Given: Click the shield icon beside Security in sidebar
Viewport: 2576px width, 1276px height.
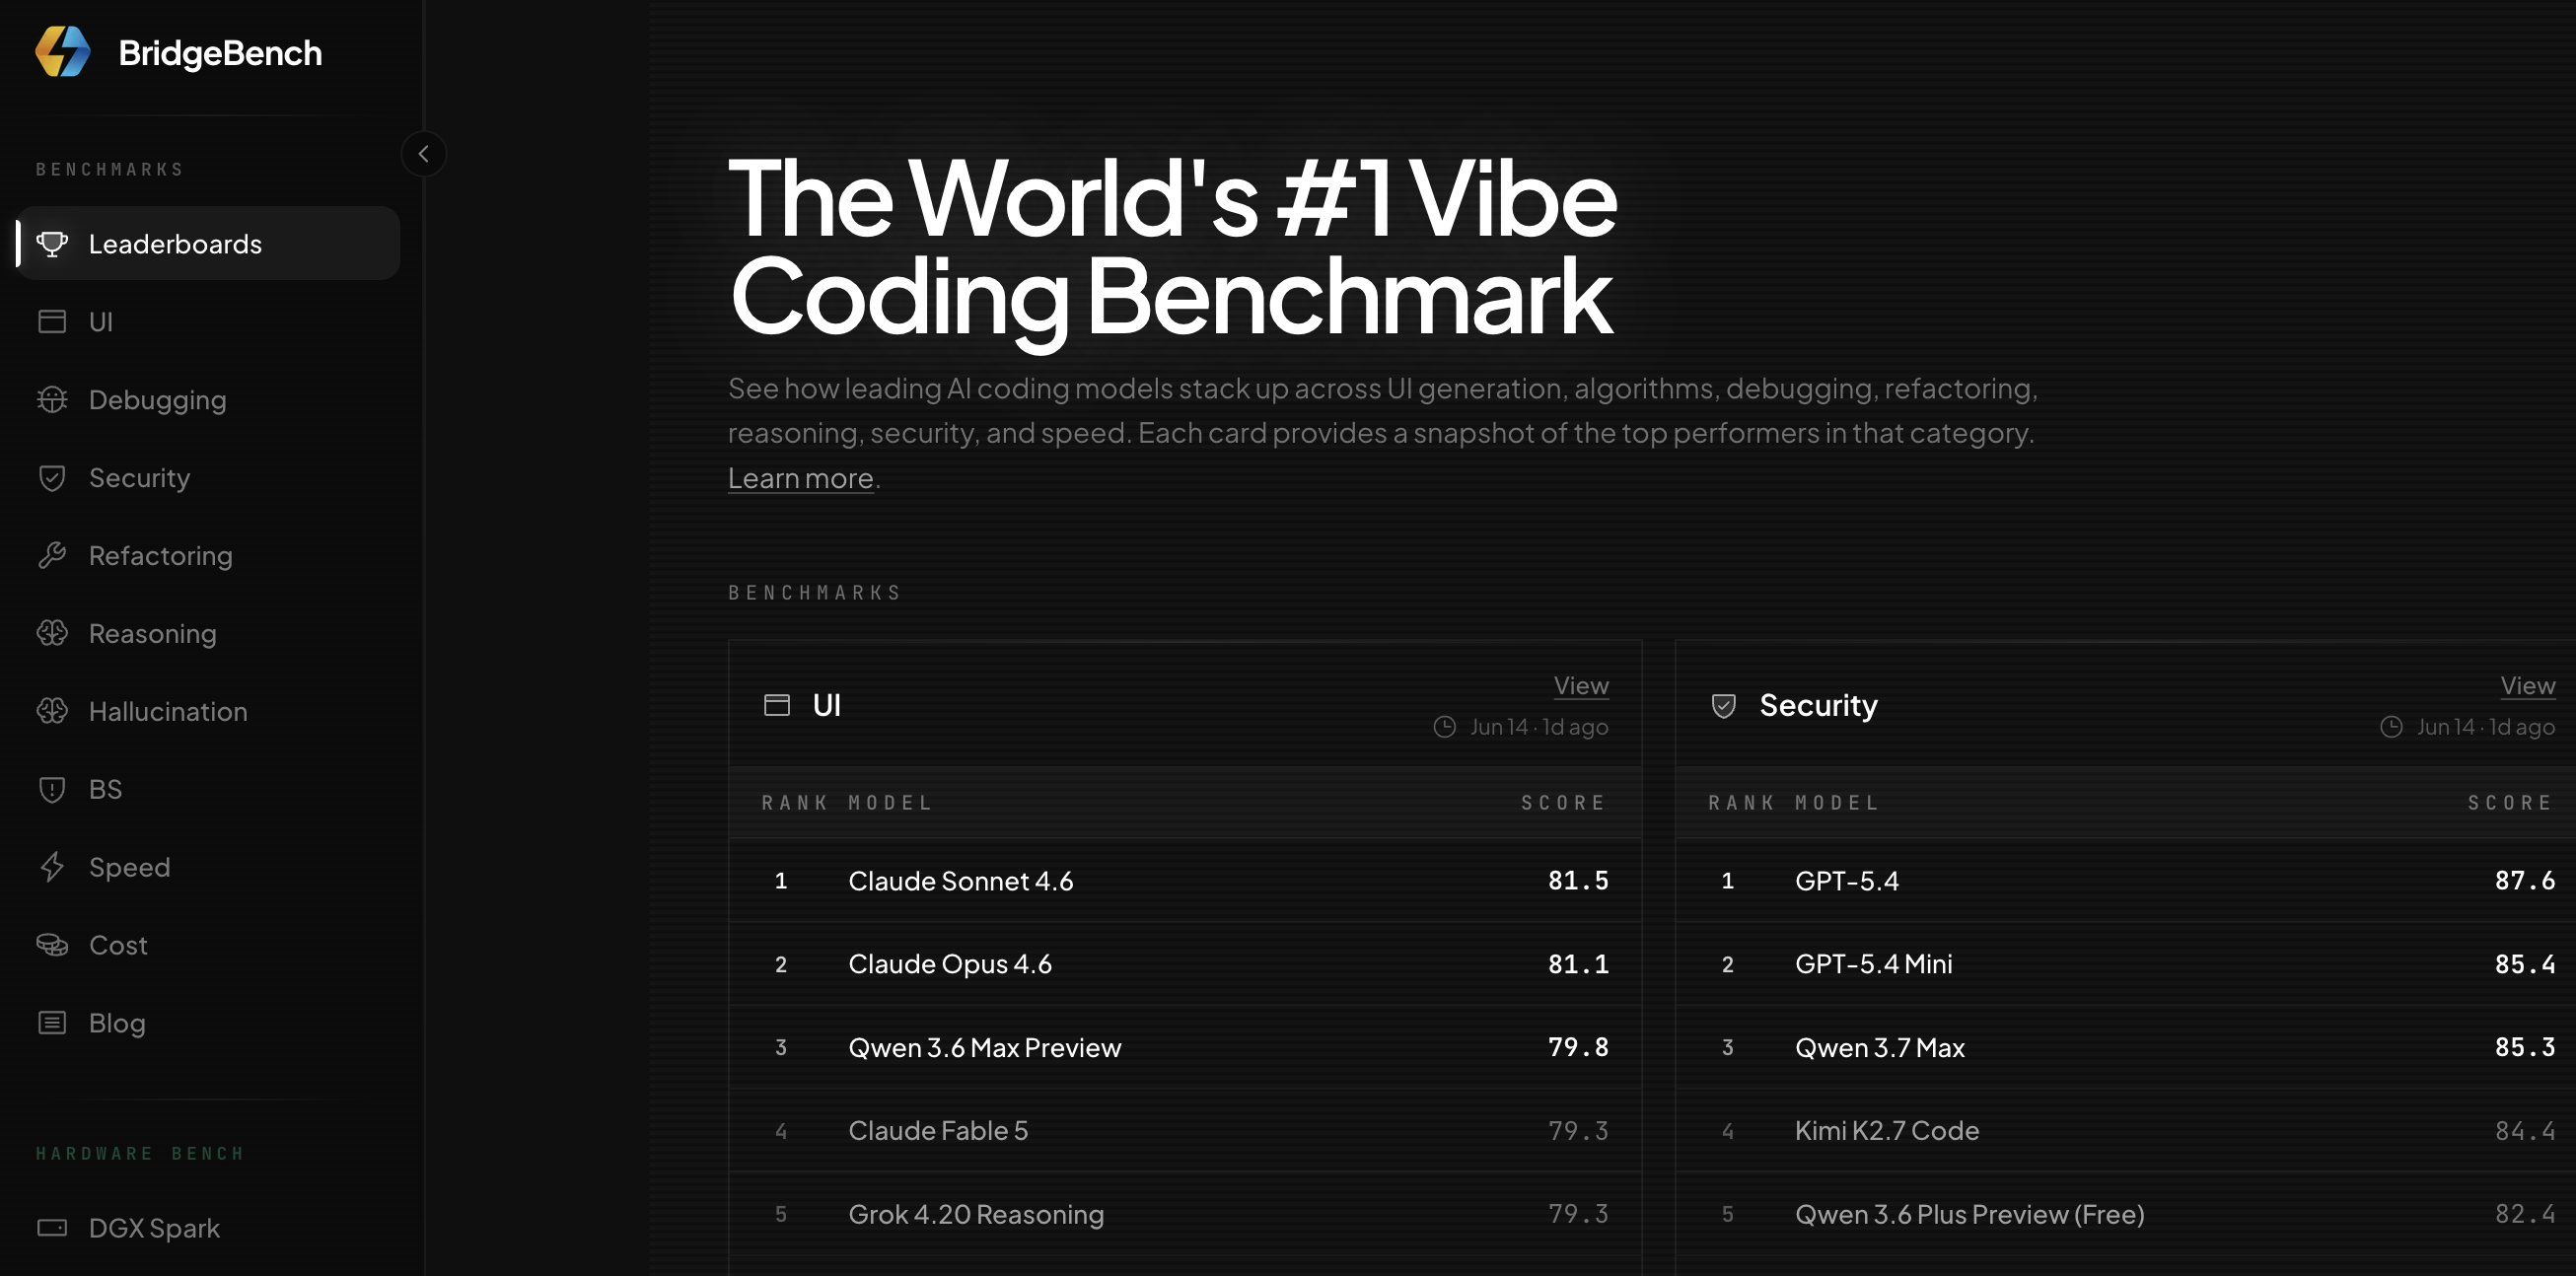Looking at the screenshot, I should (52, 478).
